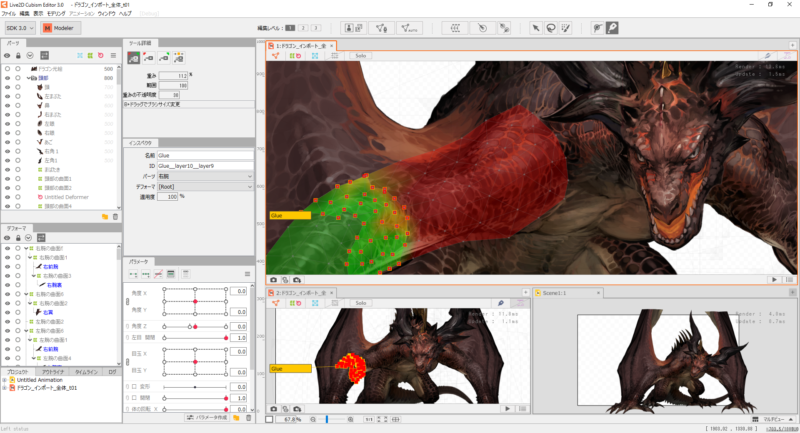This screenshot has height=433, width=800.
Task: Adjust the zoom slider in the status bar
Action: coord(331,419)
